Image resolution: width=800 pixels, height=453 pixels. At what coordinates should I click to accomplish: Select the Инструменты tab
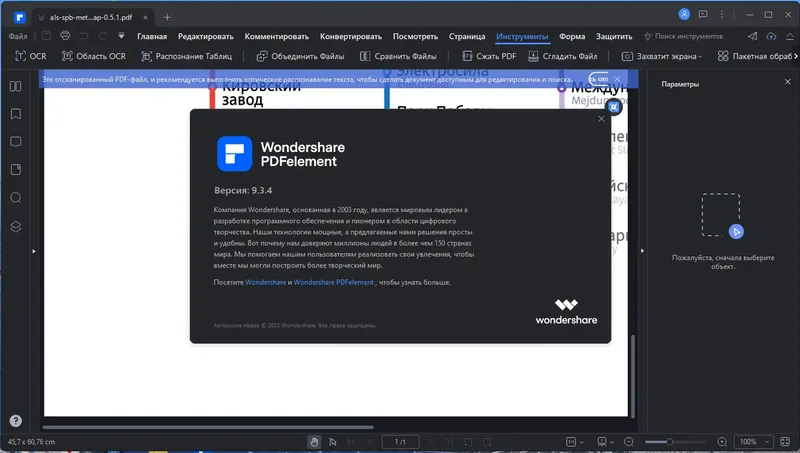(522, 36)
